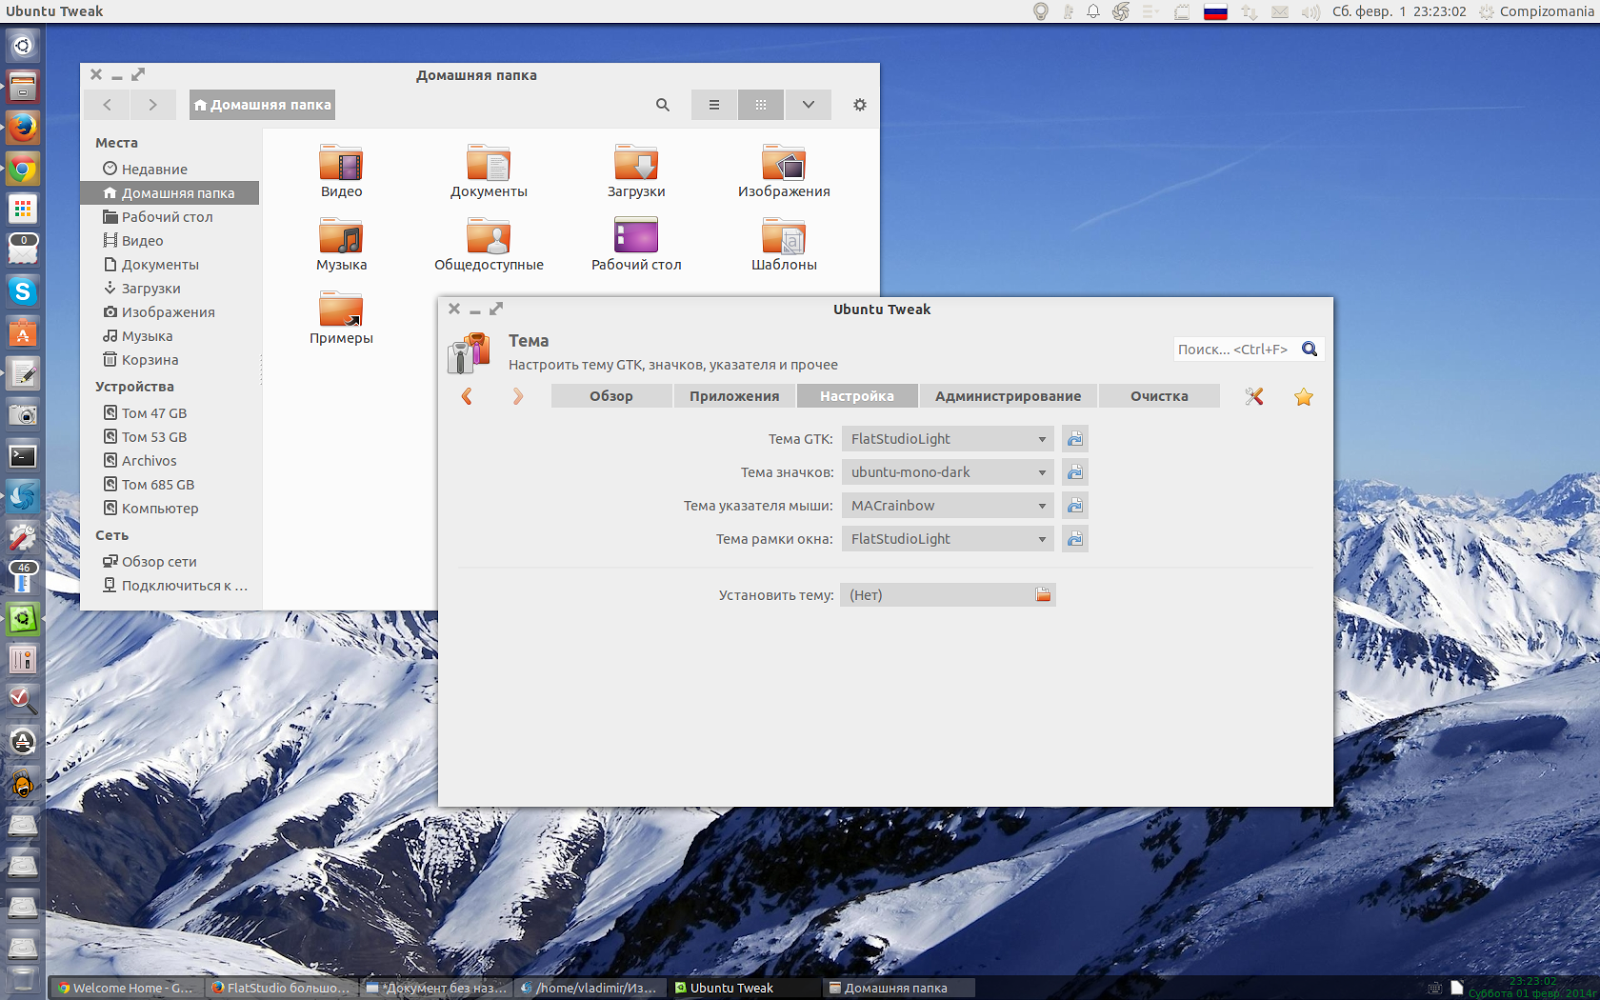Expand the Тема GTK dropdown
The image size is (1600, 1000).
(947, 439)
